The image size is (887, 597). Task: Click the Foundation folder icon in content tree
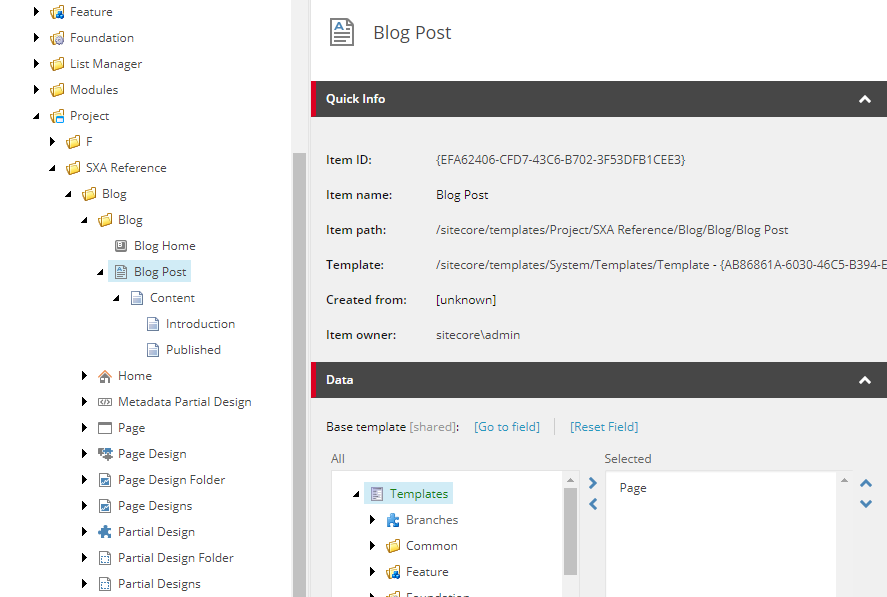57,38
